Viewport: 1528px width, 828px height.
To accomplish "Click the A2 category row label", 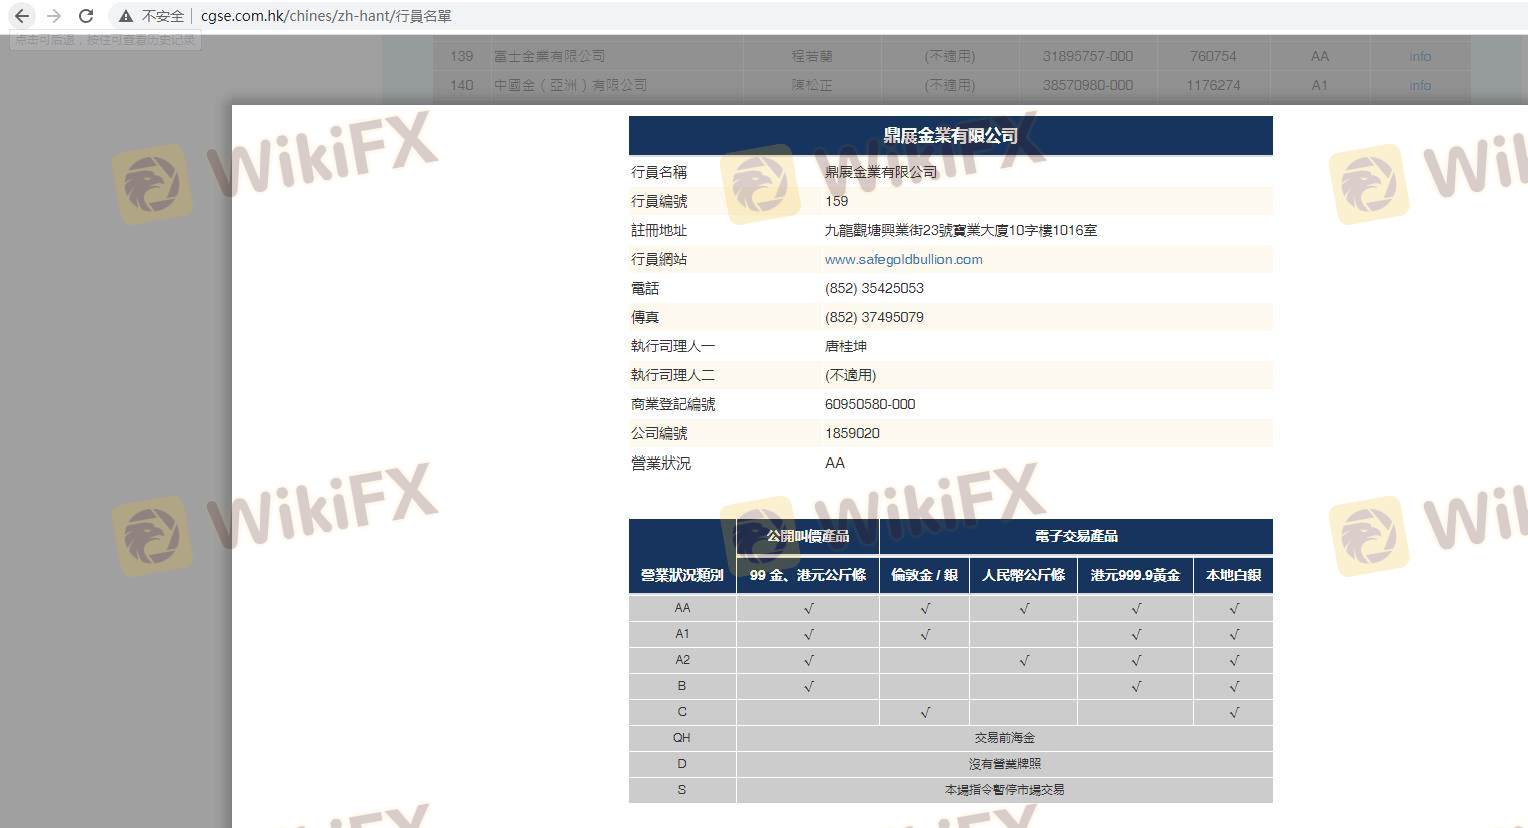I will click(682, 660).
